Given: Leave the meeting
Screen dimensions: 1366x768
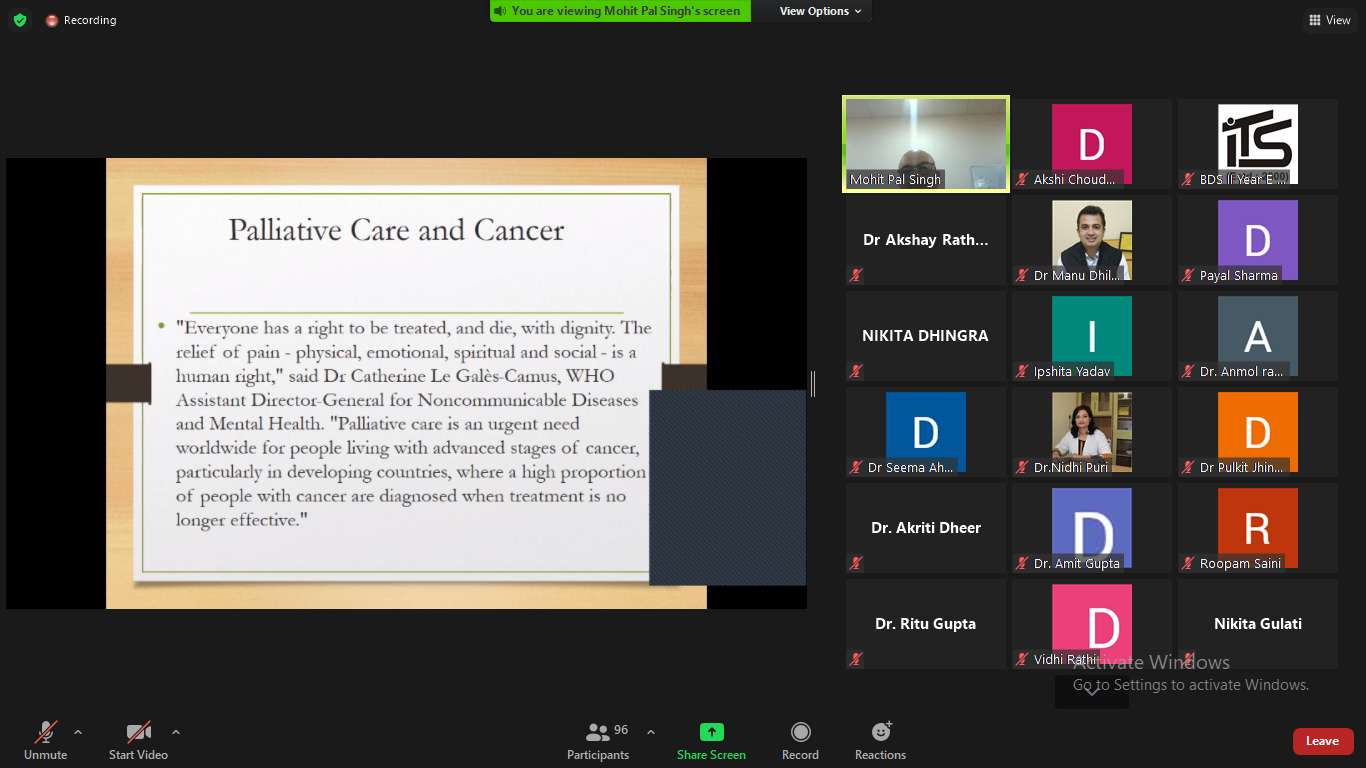Looking at the screenshot, I should coord(1322,741).
